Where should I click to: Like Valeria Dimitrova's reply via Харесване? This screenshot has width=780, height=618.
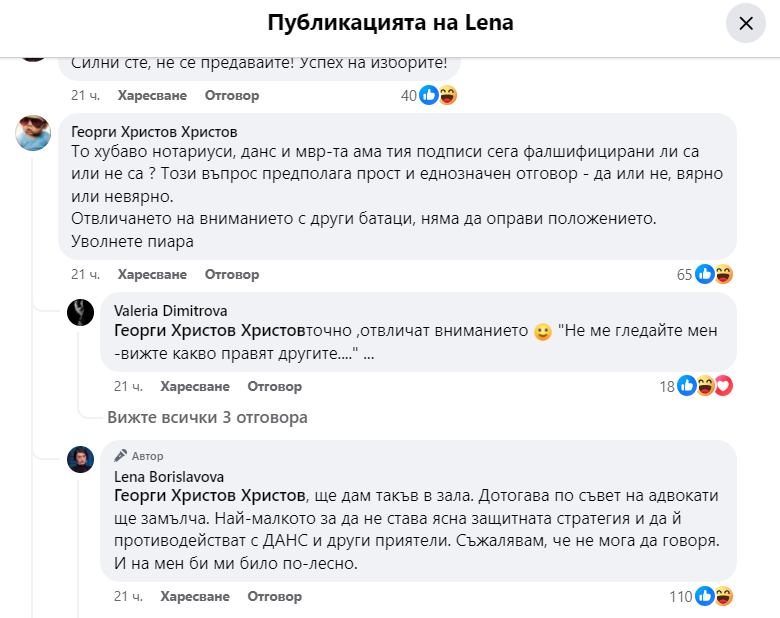195,386
